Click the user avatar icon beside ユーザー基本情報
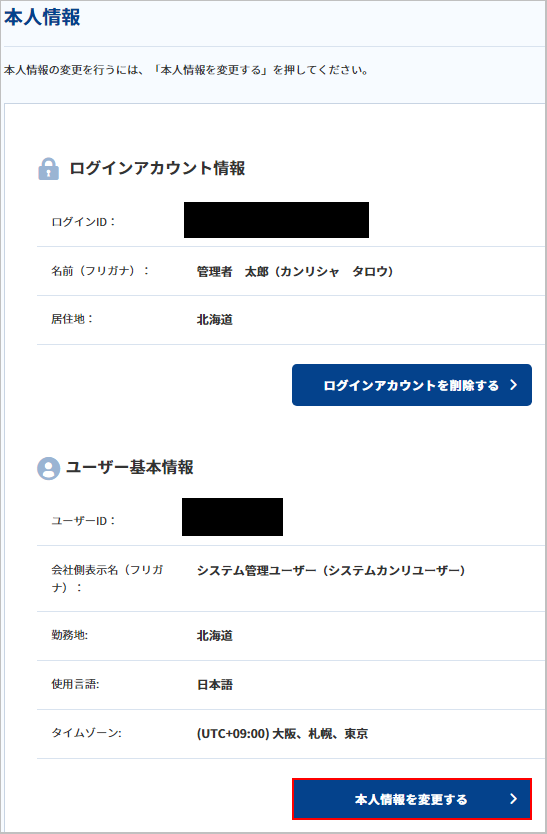This screenshot has width=547, height=834. 48,468
